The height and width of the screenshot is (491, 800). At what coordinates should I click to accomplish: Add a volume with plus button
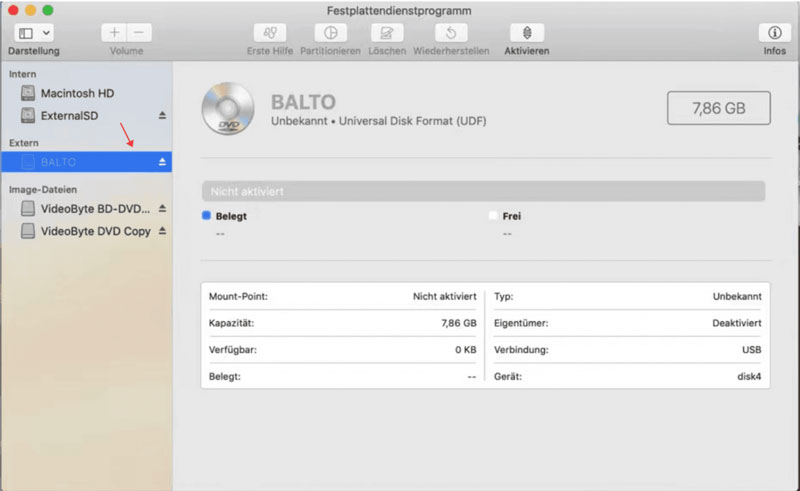114,33
